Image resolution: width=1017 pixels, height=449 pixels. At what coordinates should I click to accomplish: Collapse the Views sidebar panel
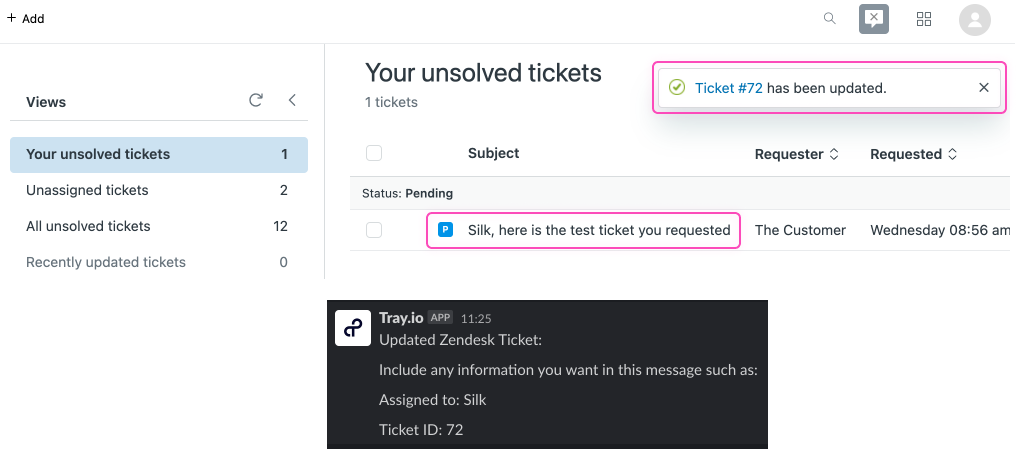tap(292, 100)
